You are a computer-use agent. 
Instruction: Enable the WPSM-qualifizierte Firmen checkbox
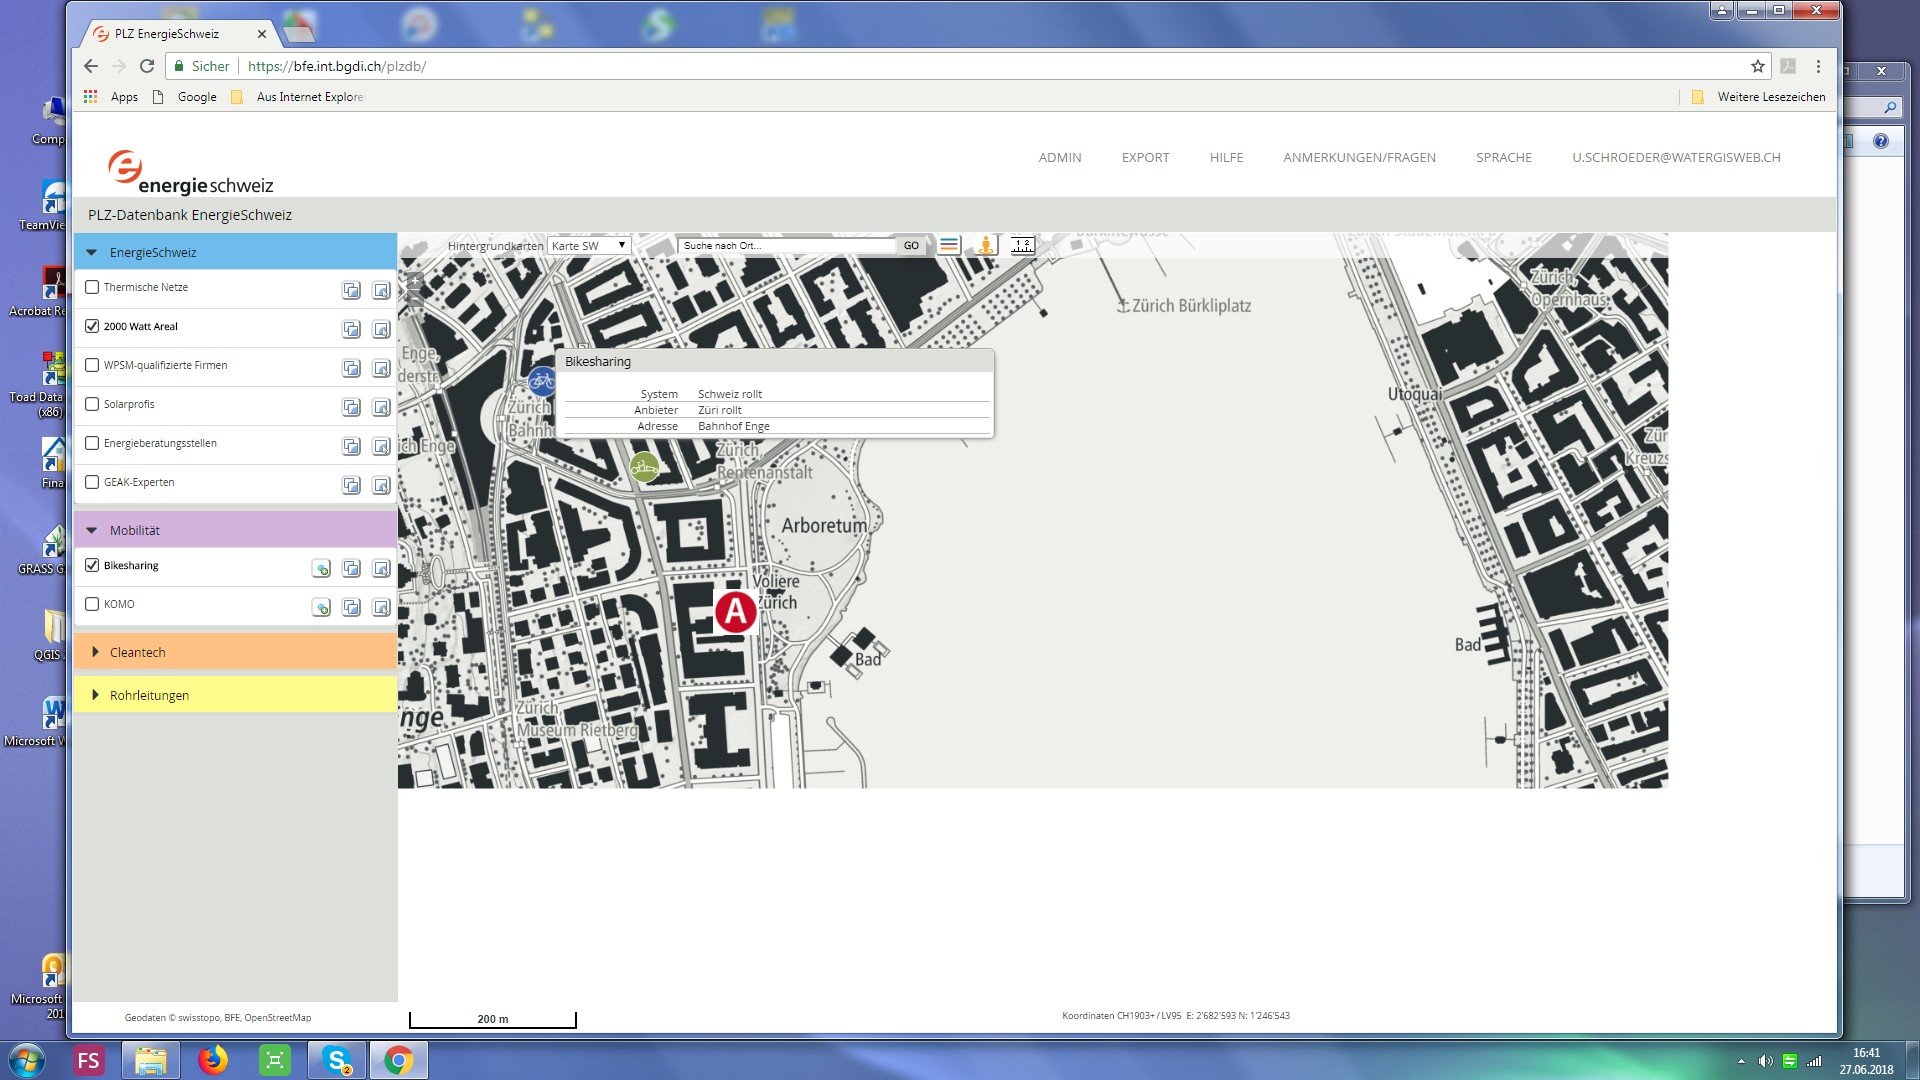(x=92, y=365)
